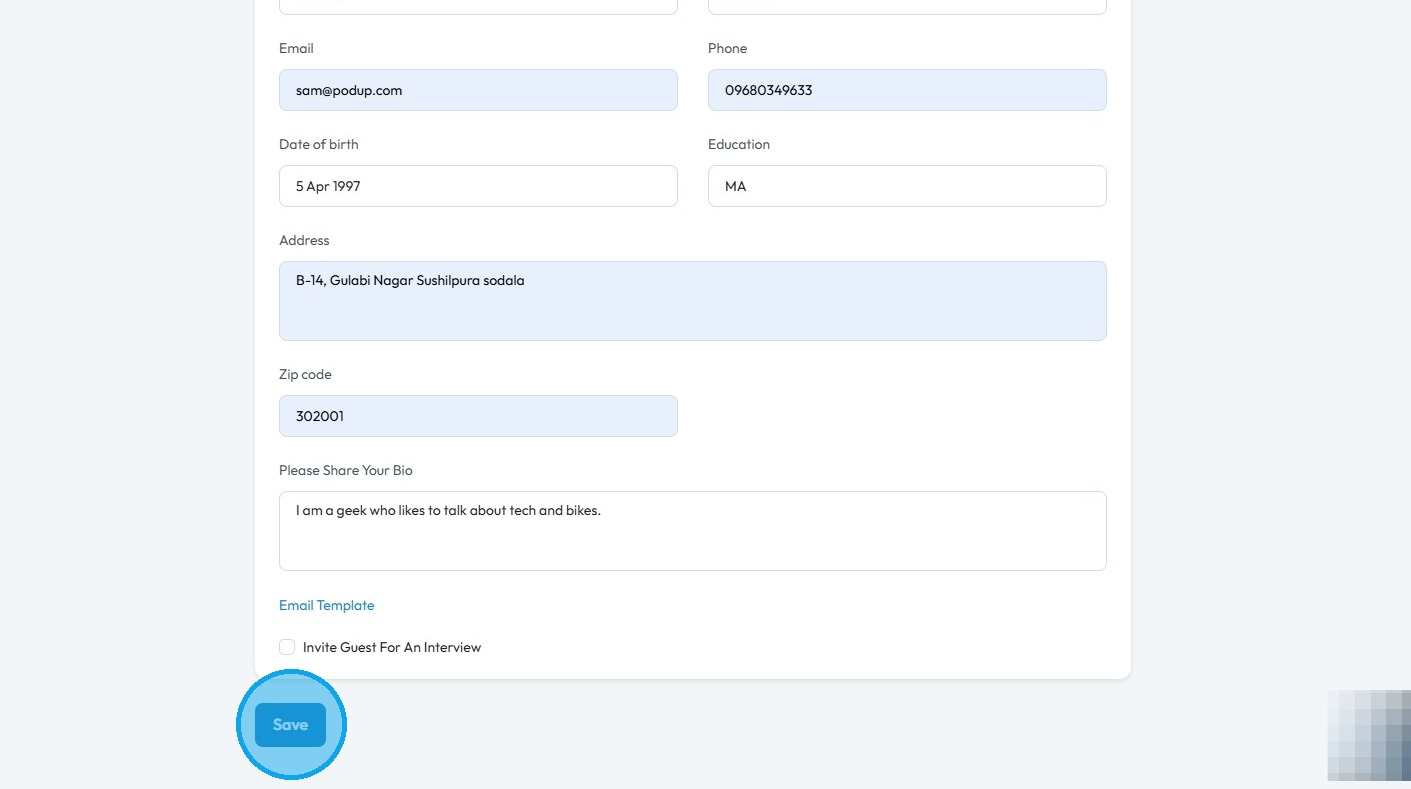The image size is (1411, 789).
Task: Select the Zip code input field
Action: 478,416
